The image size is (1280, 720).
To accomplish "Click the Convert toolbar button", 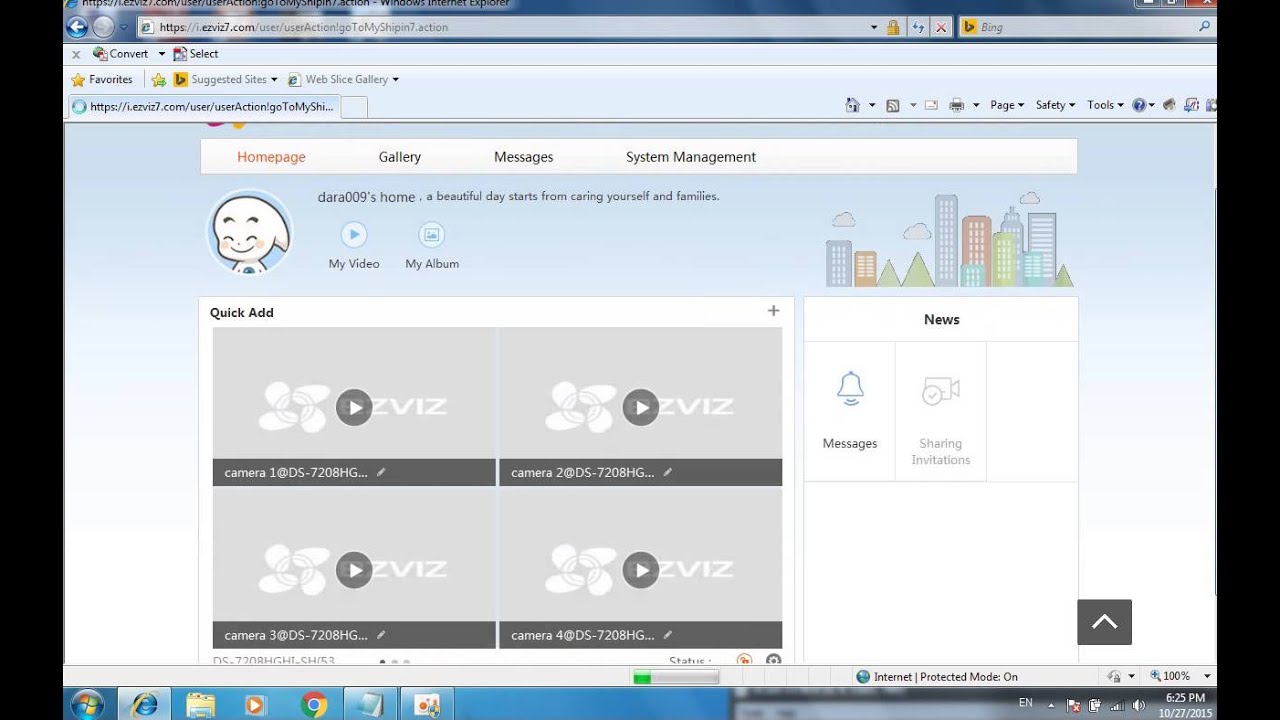I will (120, 54).
